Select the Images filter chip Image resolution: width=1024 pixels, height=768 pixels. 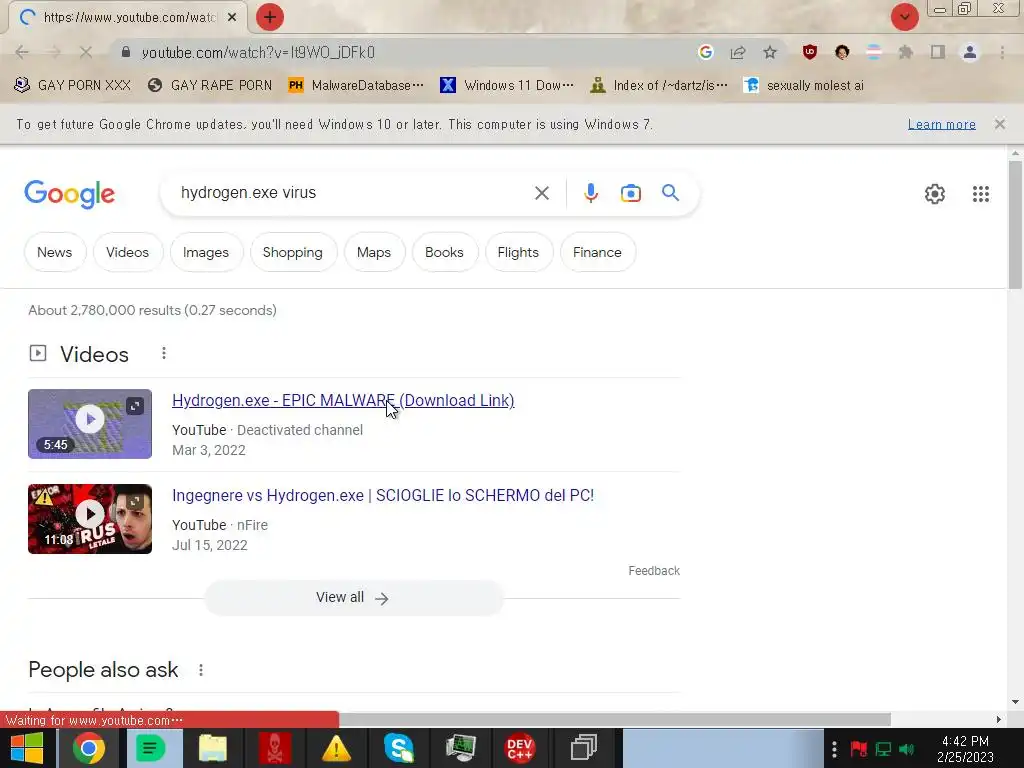206,252
